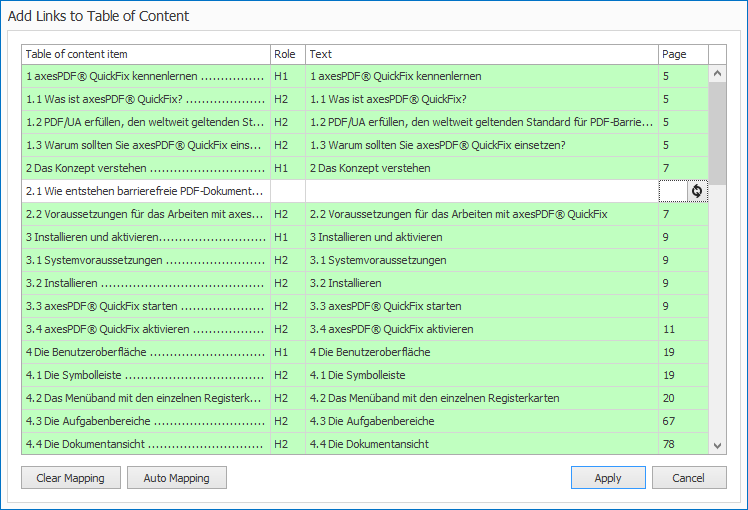Apply the table of content links

608,478
